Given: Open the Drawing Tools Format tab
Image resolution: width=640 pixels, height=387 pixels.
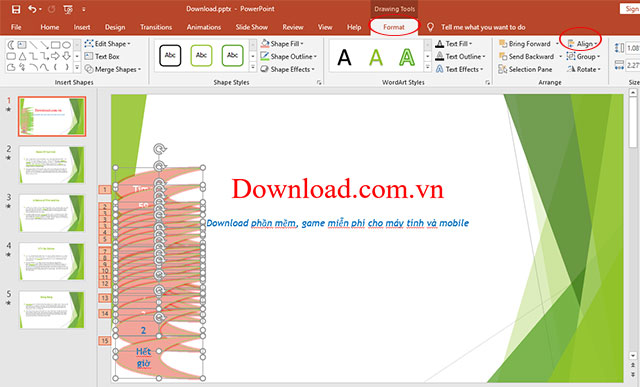Looking at the screenshot, I should tap(394, 27).
